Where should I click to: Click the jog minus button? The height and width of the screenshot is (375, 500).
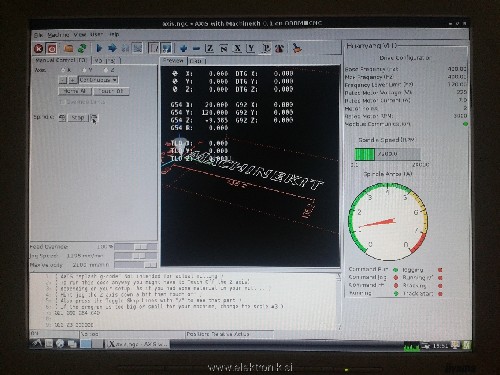(x=63, y=80)
